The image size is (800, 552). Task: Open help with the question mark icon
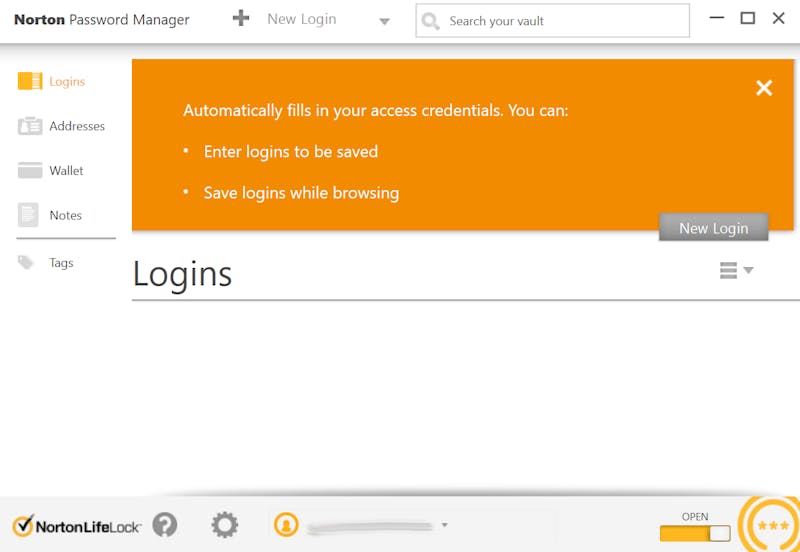click(165, 524)
